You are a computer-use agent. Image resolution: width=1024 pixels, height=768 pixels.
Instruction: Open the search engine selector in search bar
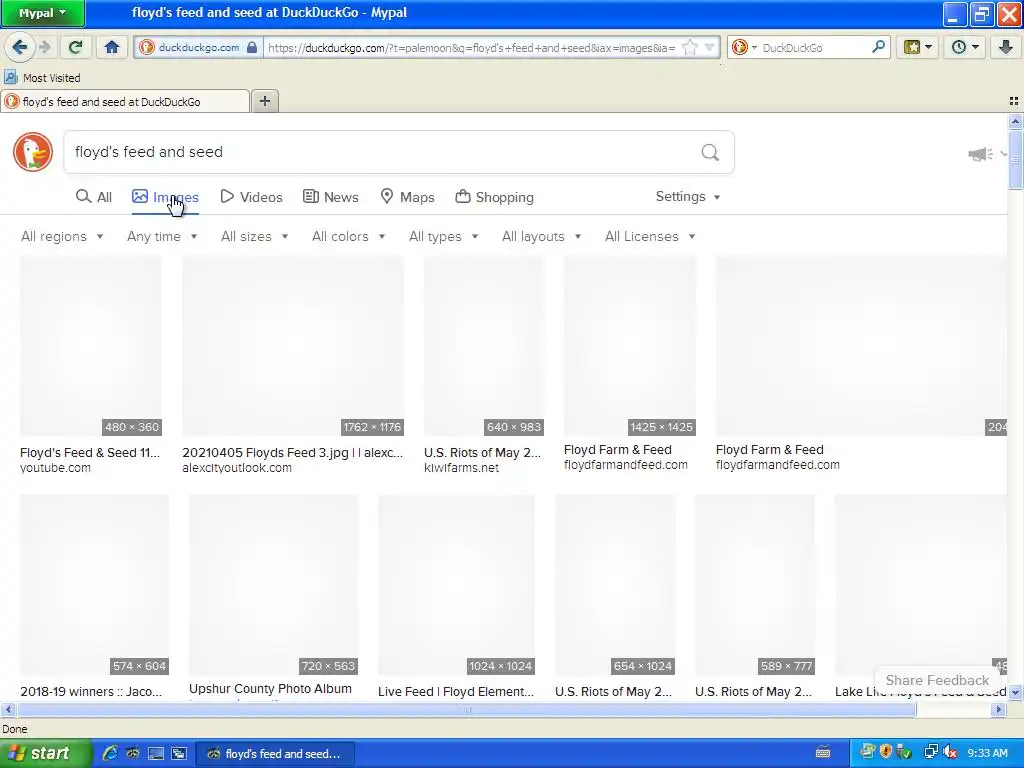pyautogui.click(x=744, y=48)
